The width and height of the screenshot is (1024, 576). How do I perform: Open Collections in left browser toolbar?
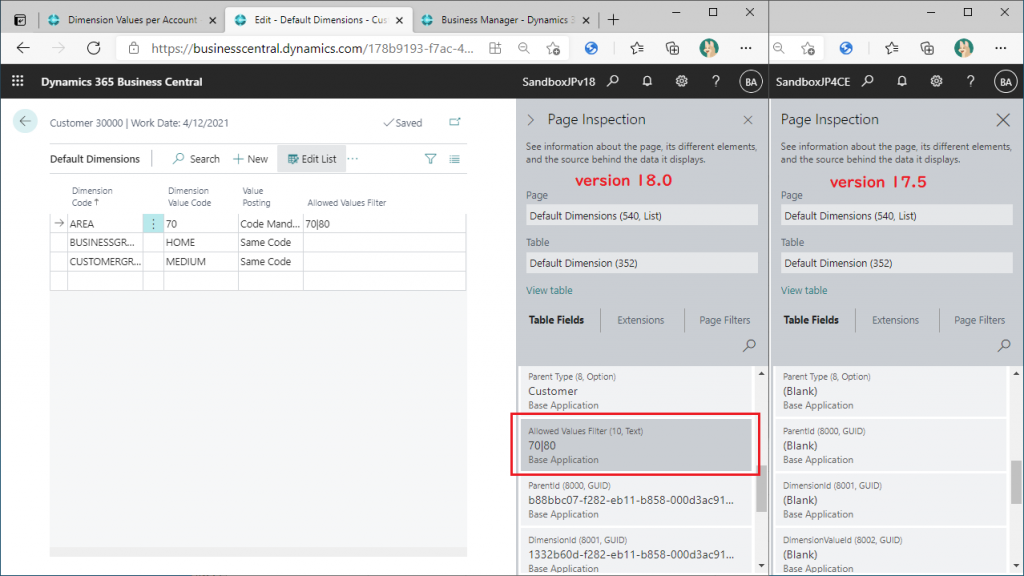point(672,48)
